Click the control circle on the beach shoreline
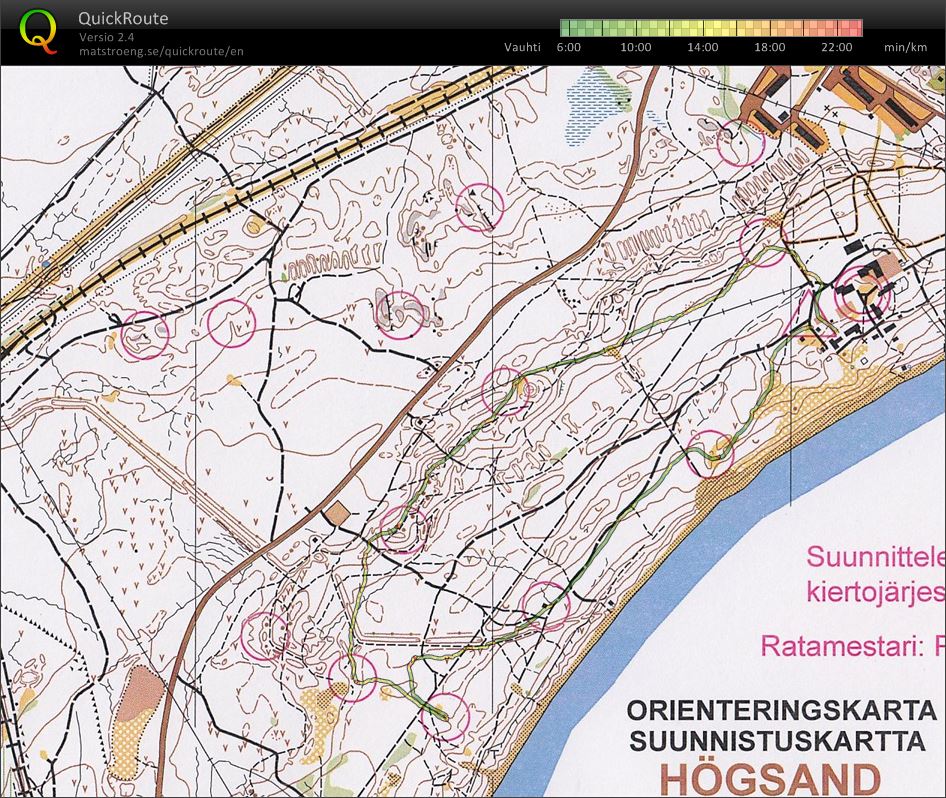The image size is (946, 798). [711, 453]
